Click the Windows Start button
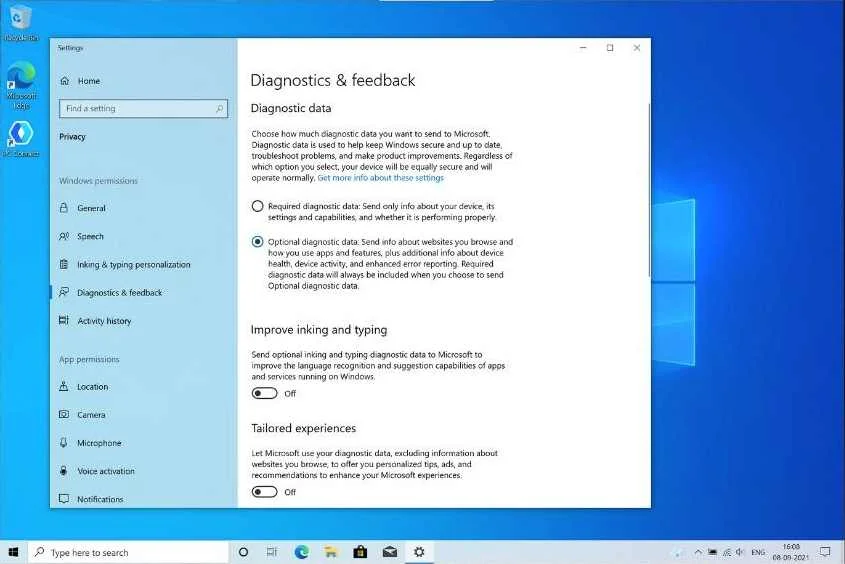This screenshot has height=564, width=845. tap(13, 552)
